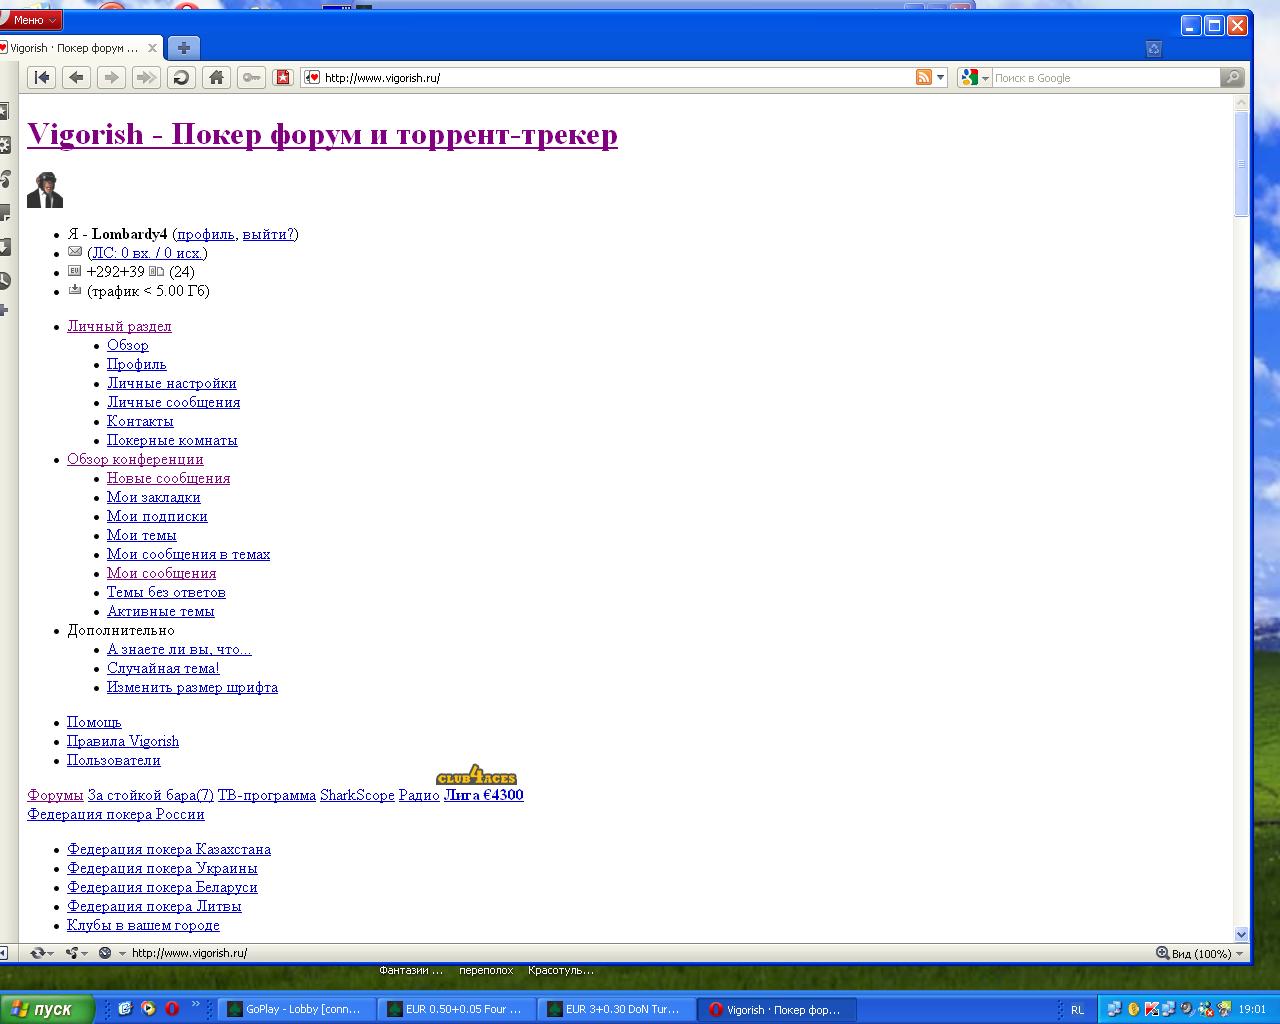Open the Home page button
The height and width of the screenshot is (1024, 1280).
click(x=216, y=77)
